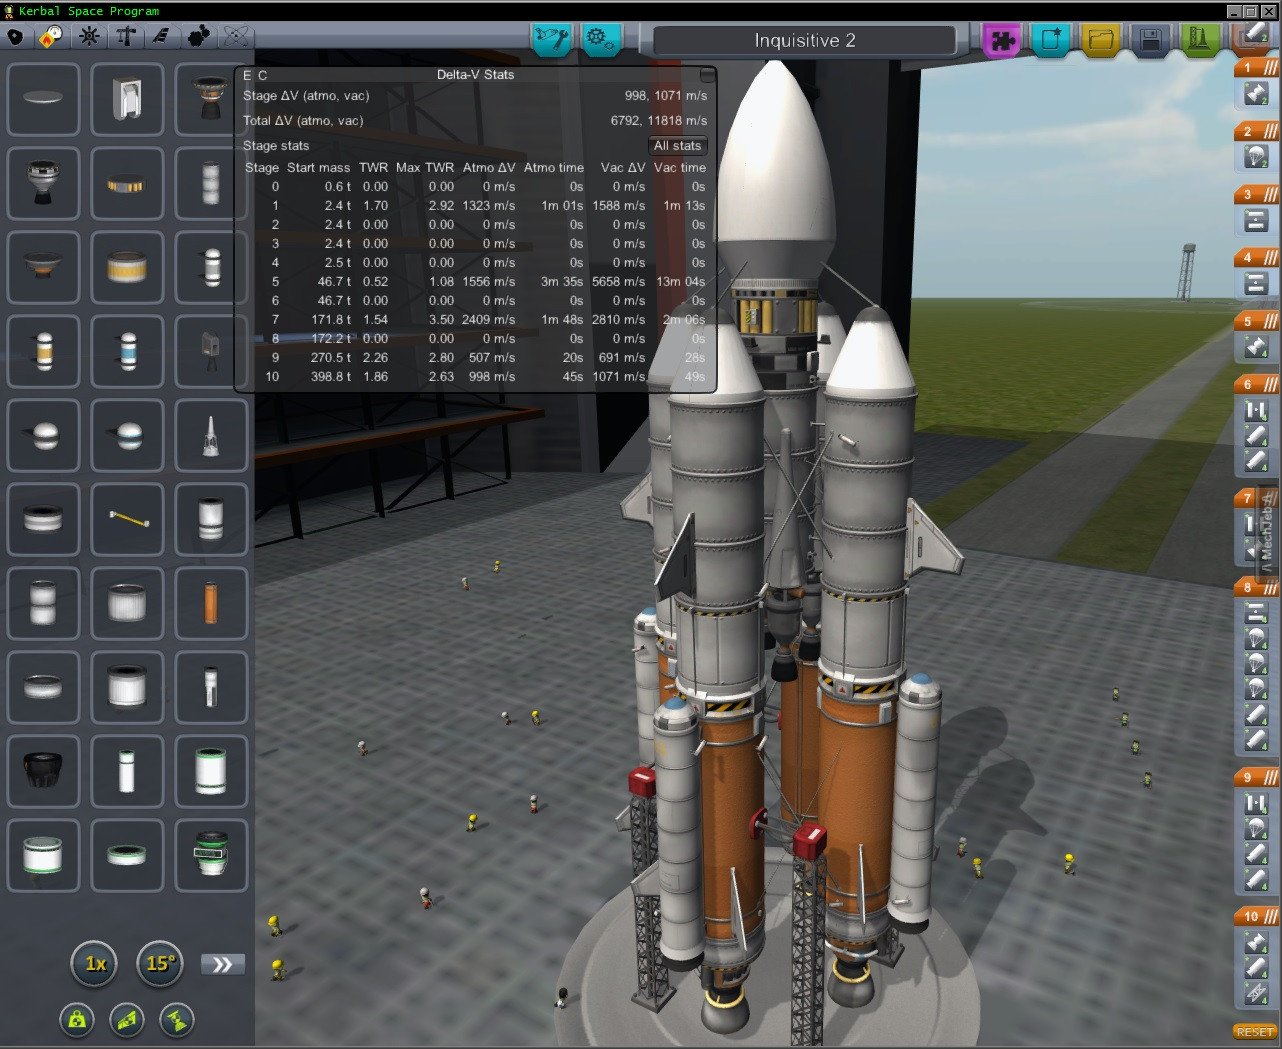The image size is (1282, 1049).
Task: Open the purple puzzle-piece Parts mode icon
Action: tap(1001, 40)
